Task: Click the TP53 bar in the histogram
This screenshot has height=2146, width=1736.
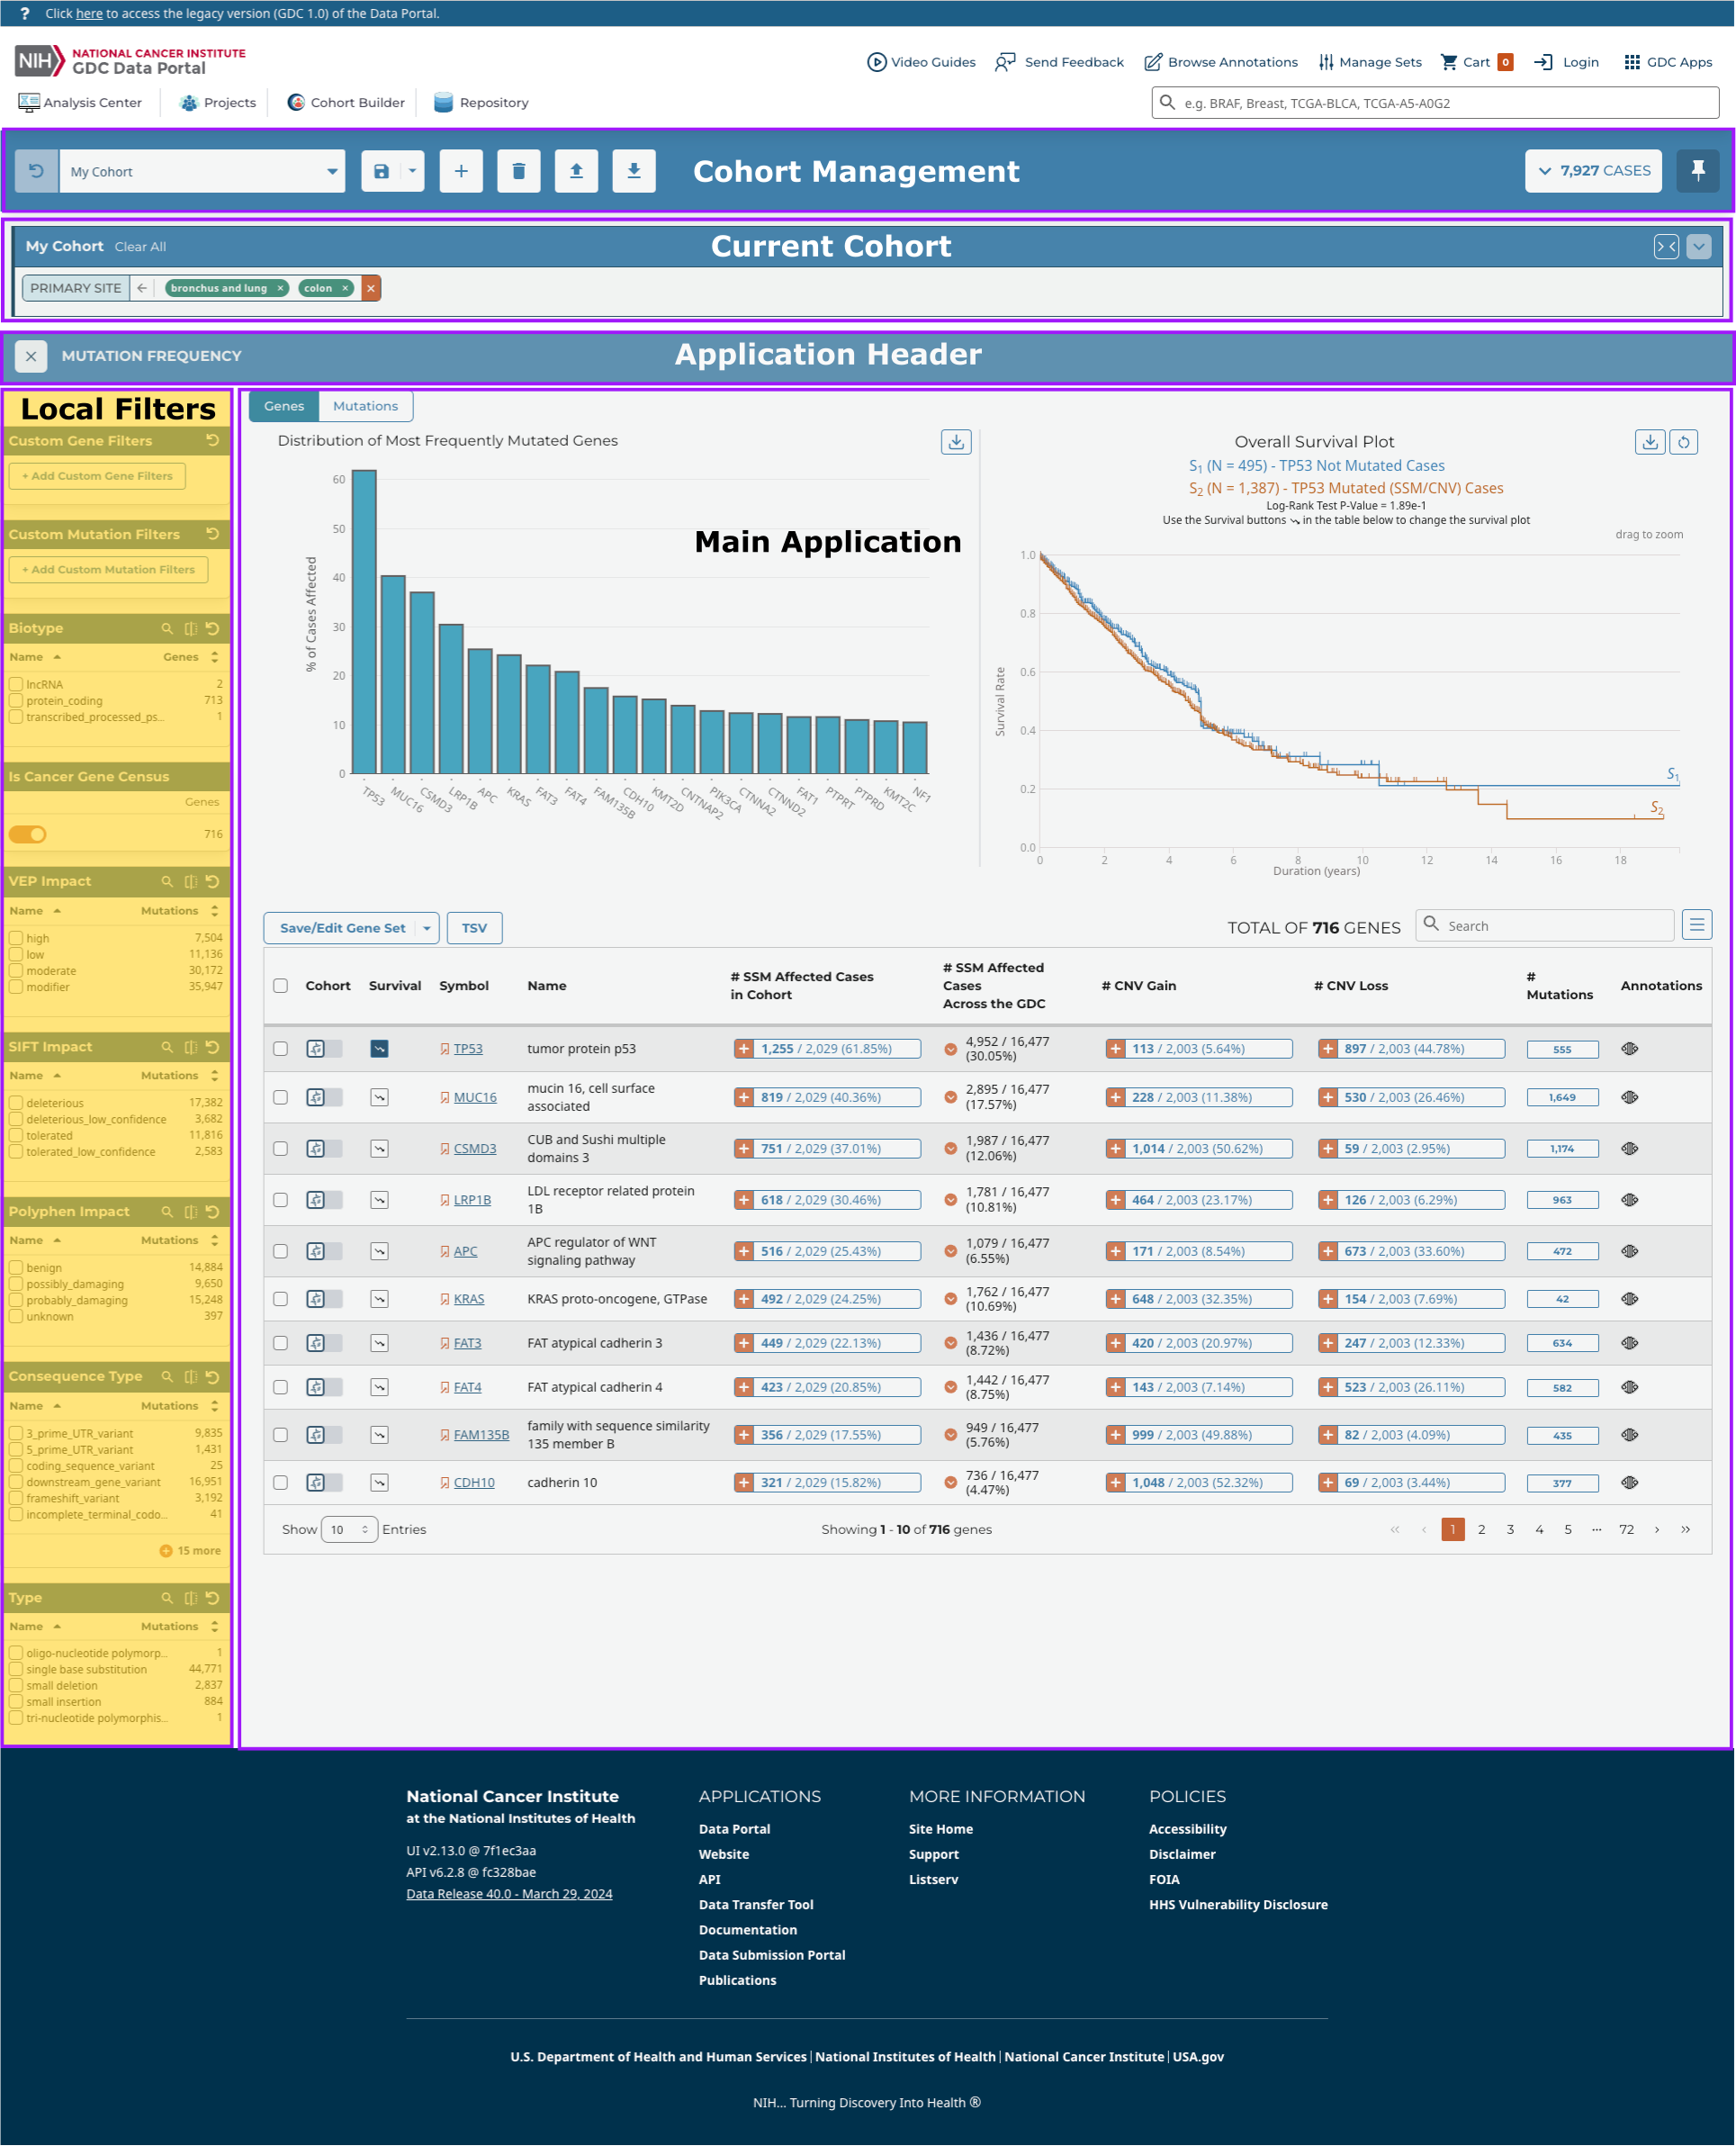Action: 364,620
